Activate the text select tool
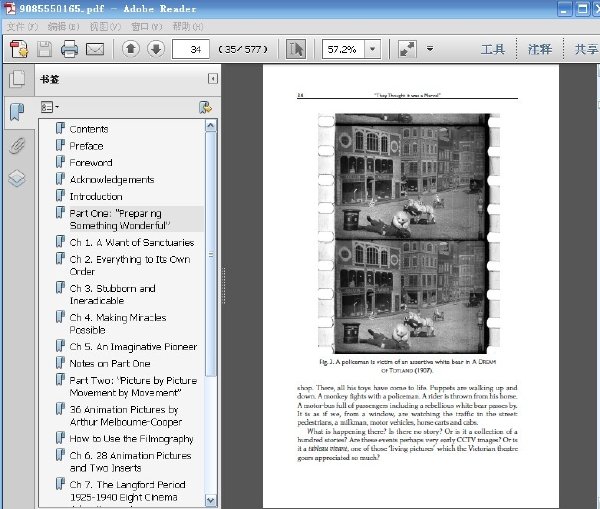This screenshot has height=509, width=600. click(x=295, y=49)
